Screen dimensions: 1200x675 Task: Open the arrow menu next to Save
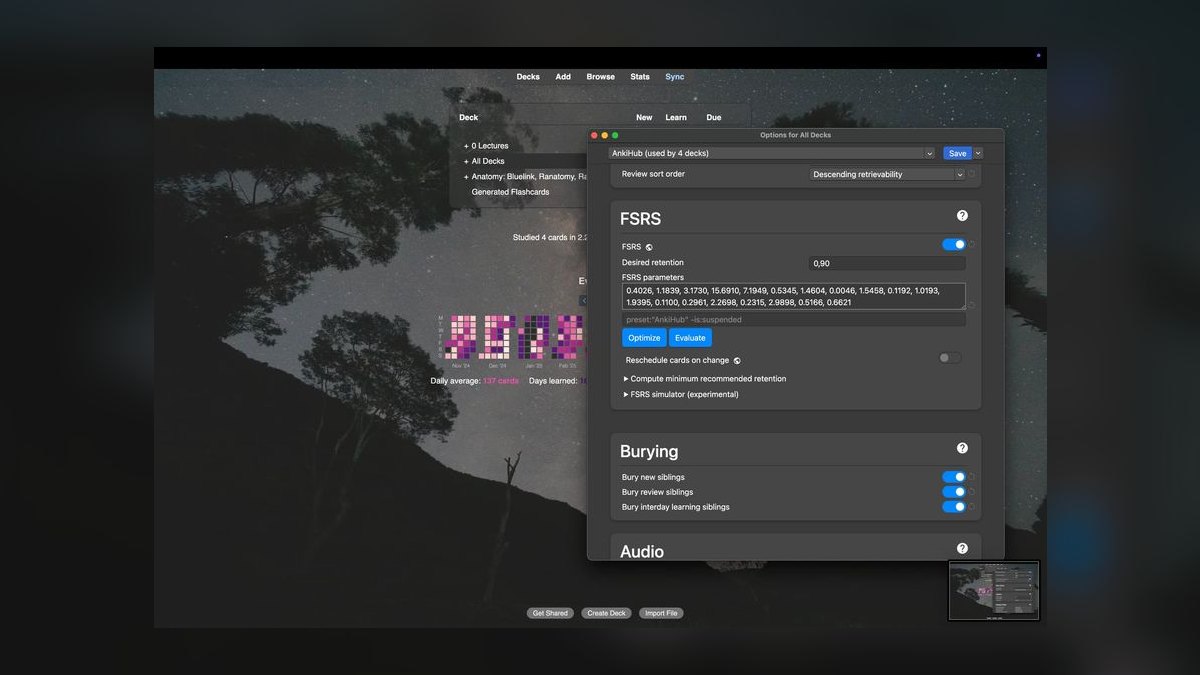pyautogui.click(x=978, y=153)
